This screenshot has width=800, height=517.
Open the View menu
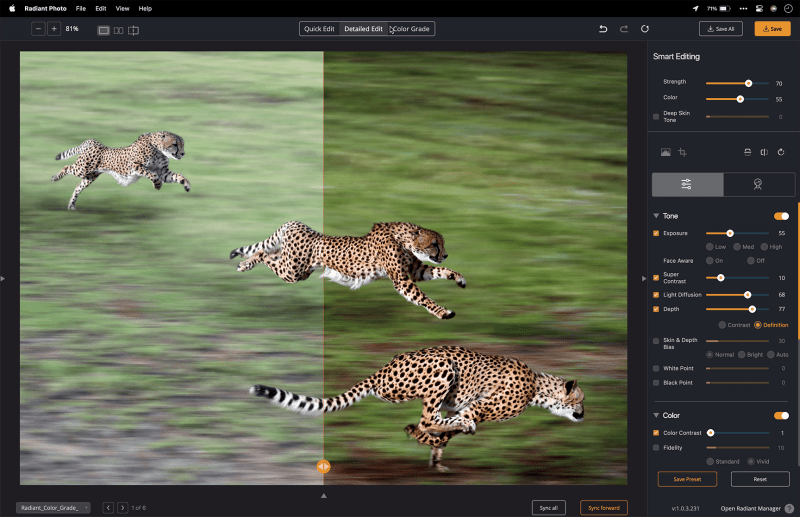122,8
